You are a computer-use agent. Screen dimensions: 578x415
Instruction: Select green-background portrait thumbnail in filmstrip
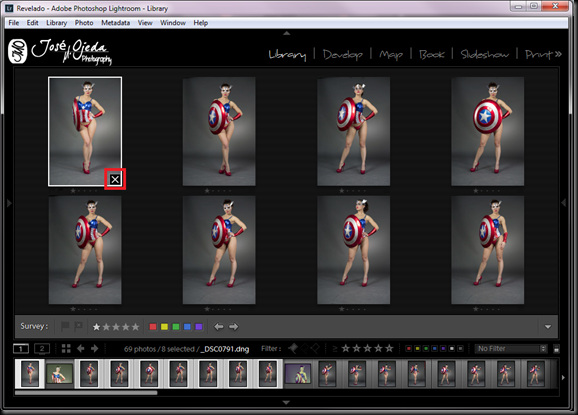coord(60,374)
